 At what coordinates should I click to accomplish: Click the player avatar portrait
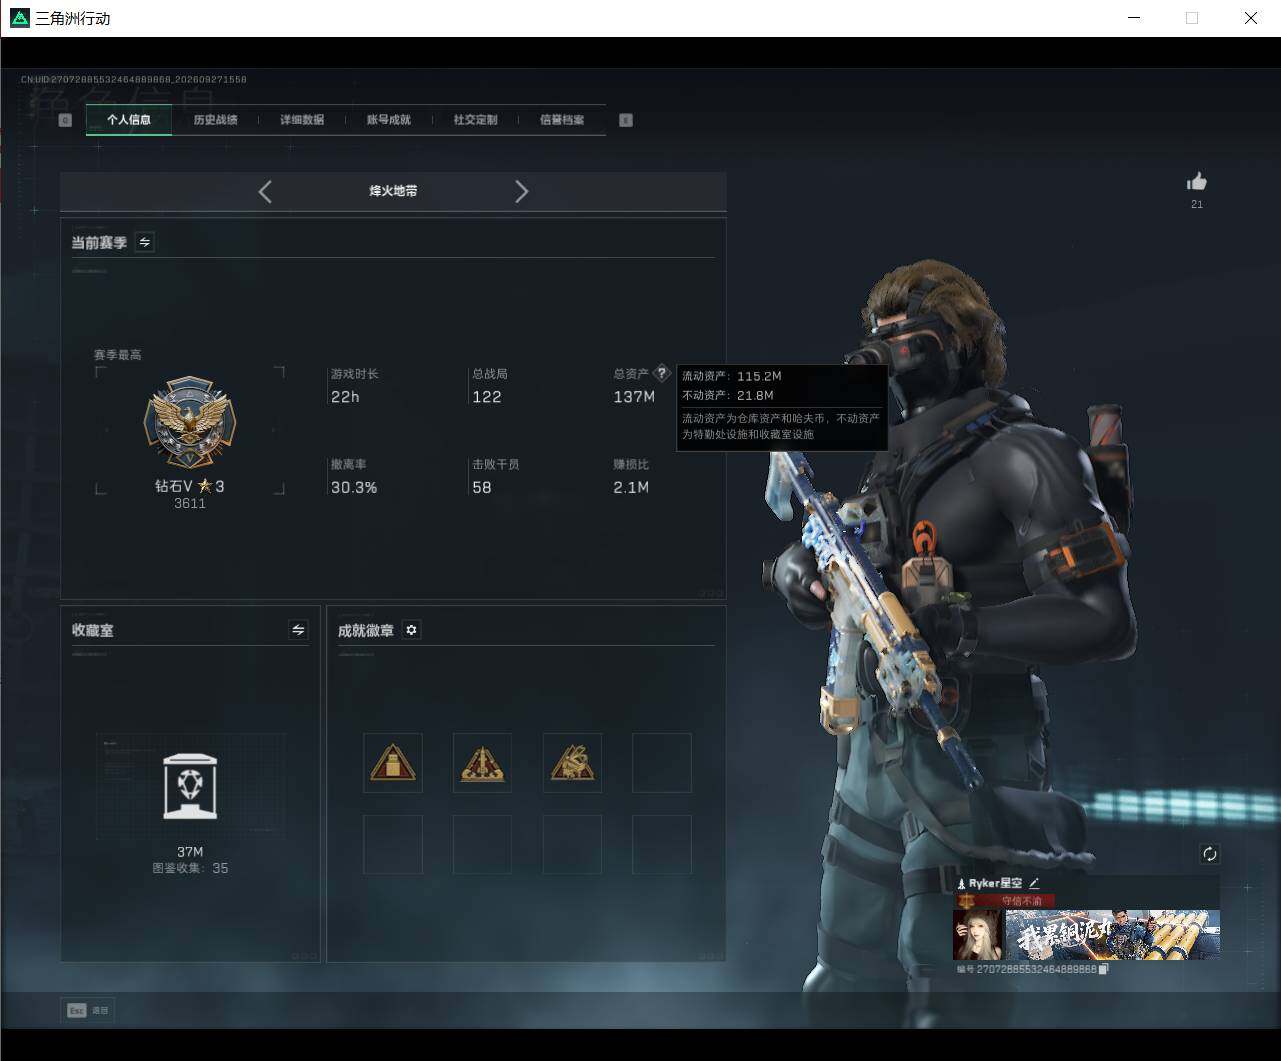tap(978, 935)
